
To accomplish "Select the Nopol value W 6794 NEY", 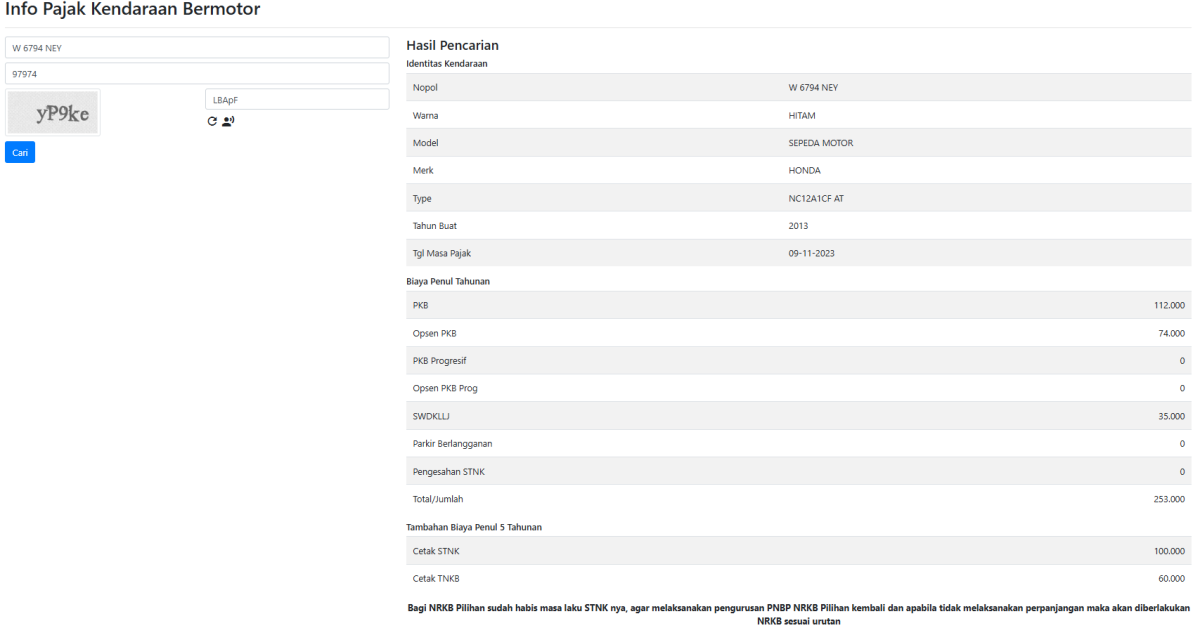I will 813,88.
